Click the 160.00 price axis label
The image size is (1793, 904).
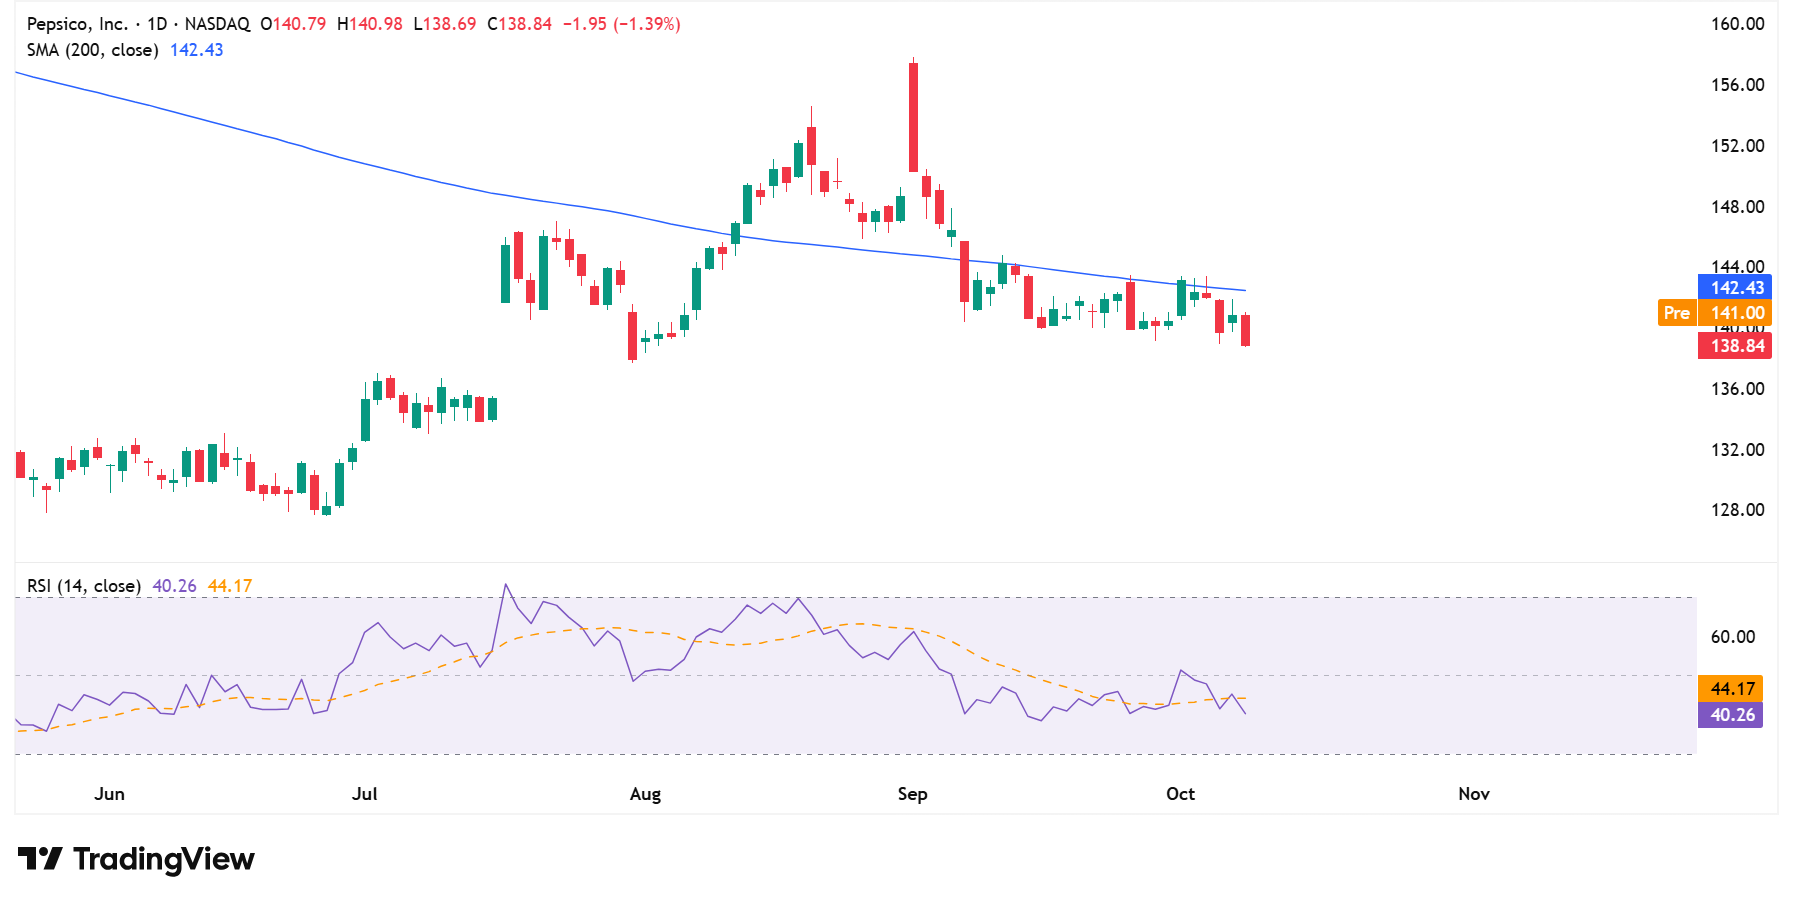(1737, 24)
